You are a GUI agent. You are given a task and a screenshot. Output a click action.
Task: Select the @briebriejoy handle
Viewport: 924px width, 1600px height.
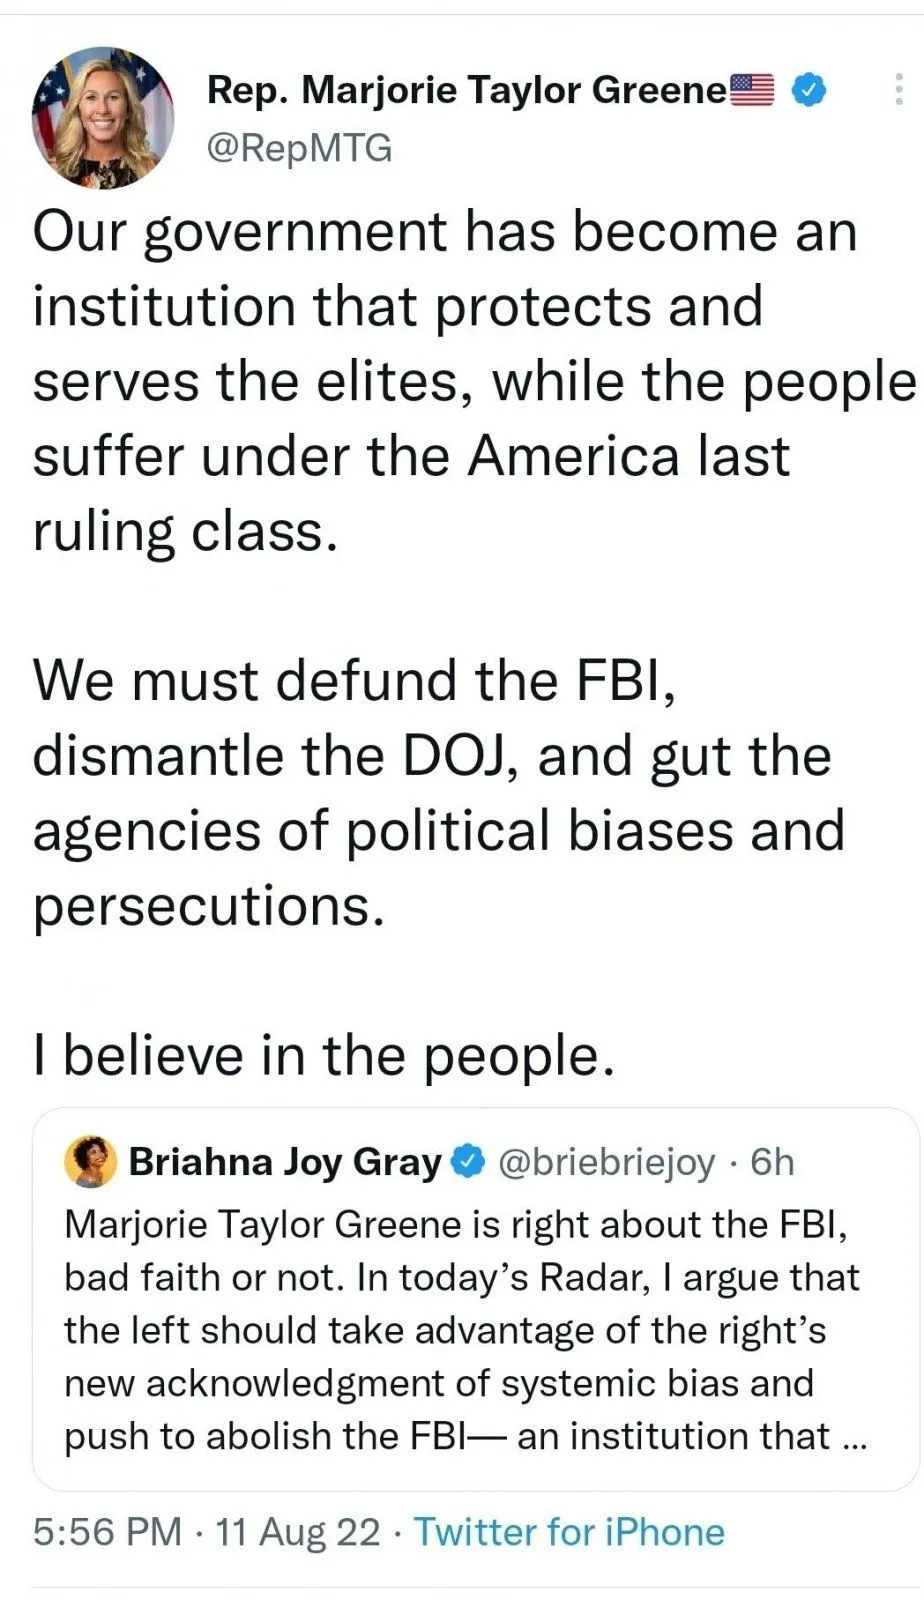point(606,1162)
